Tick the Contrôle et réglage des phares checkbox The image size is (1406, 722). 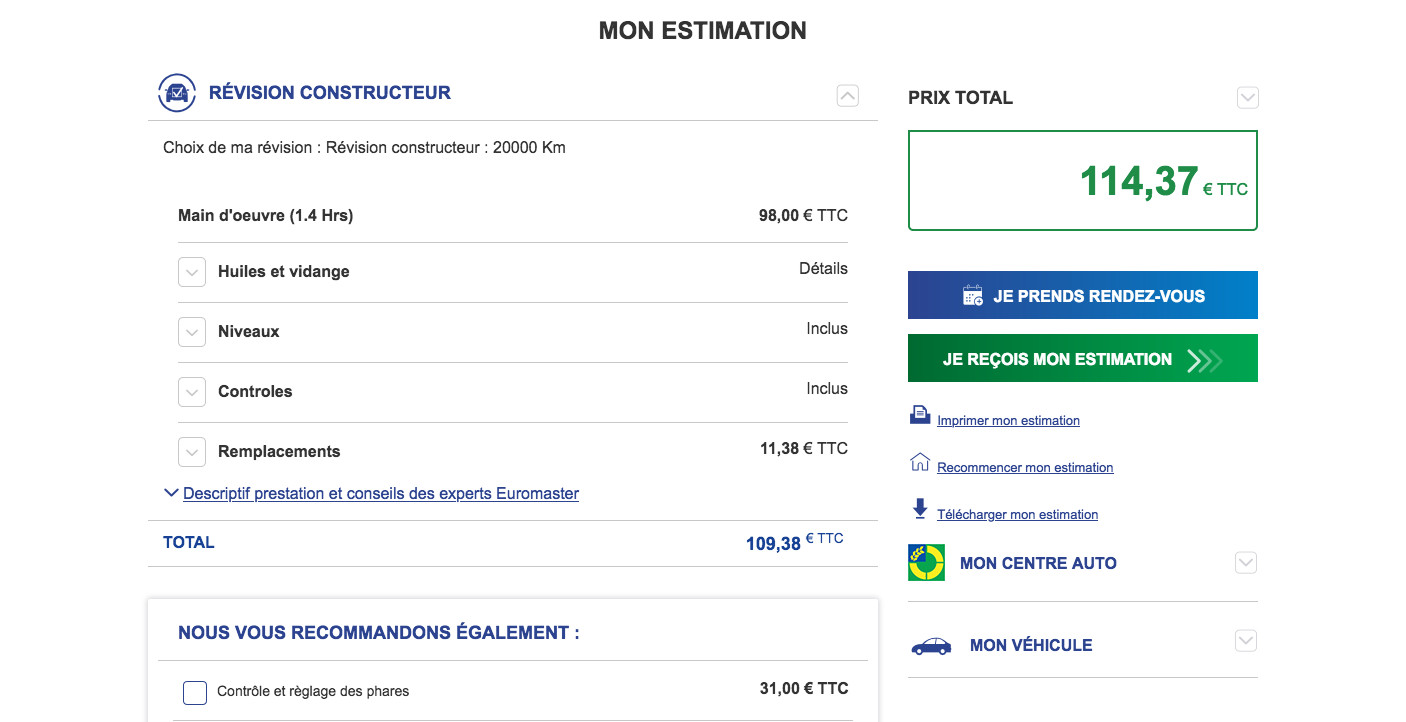point(195,692)
